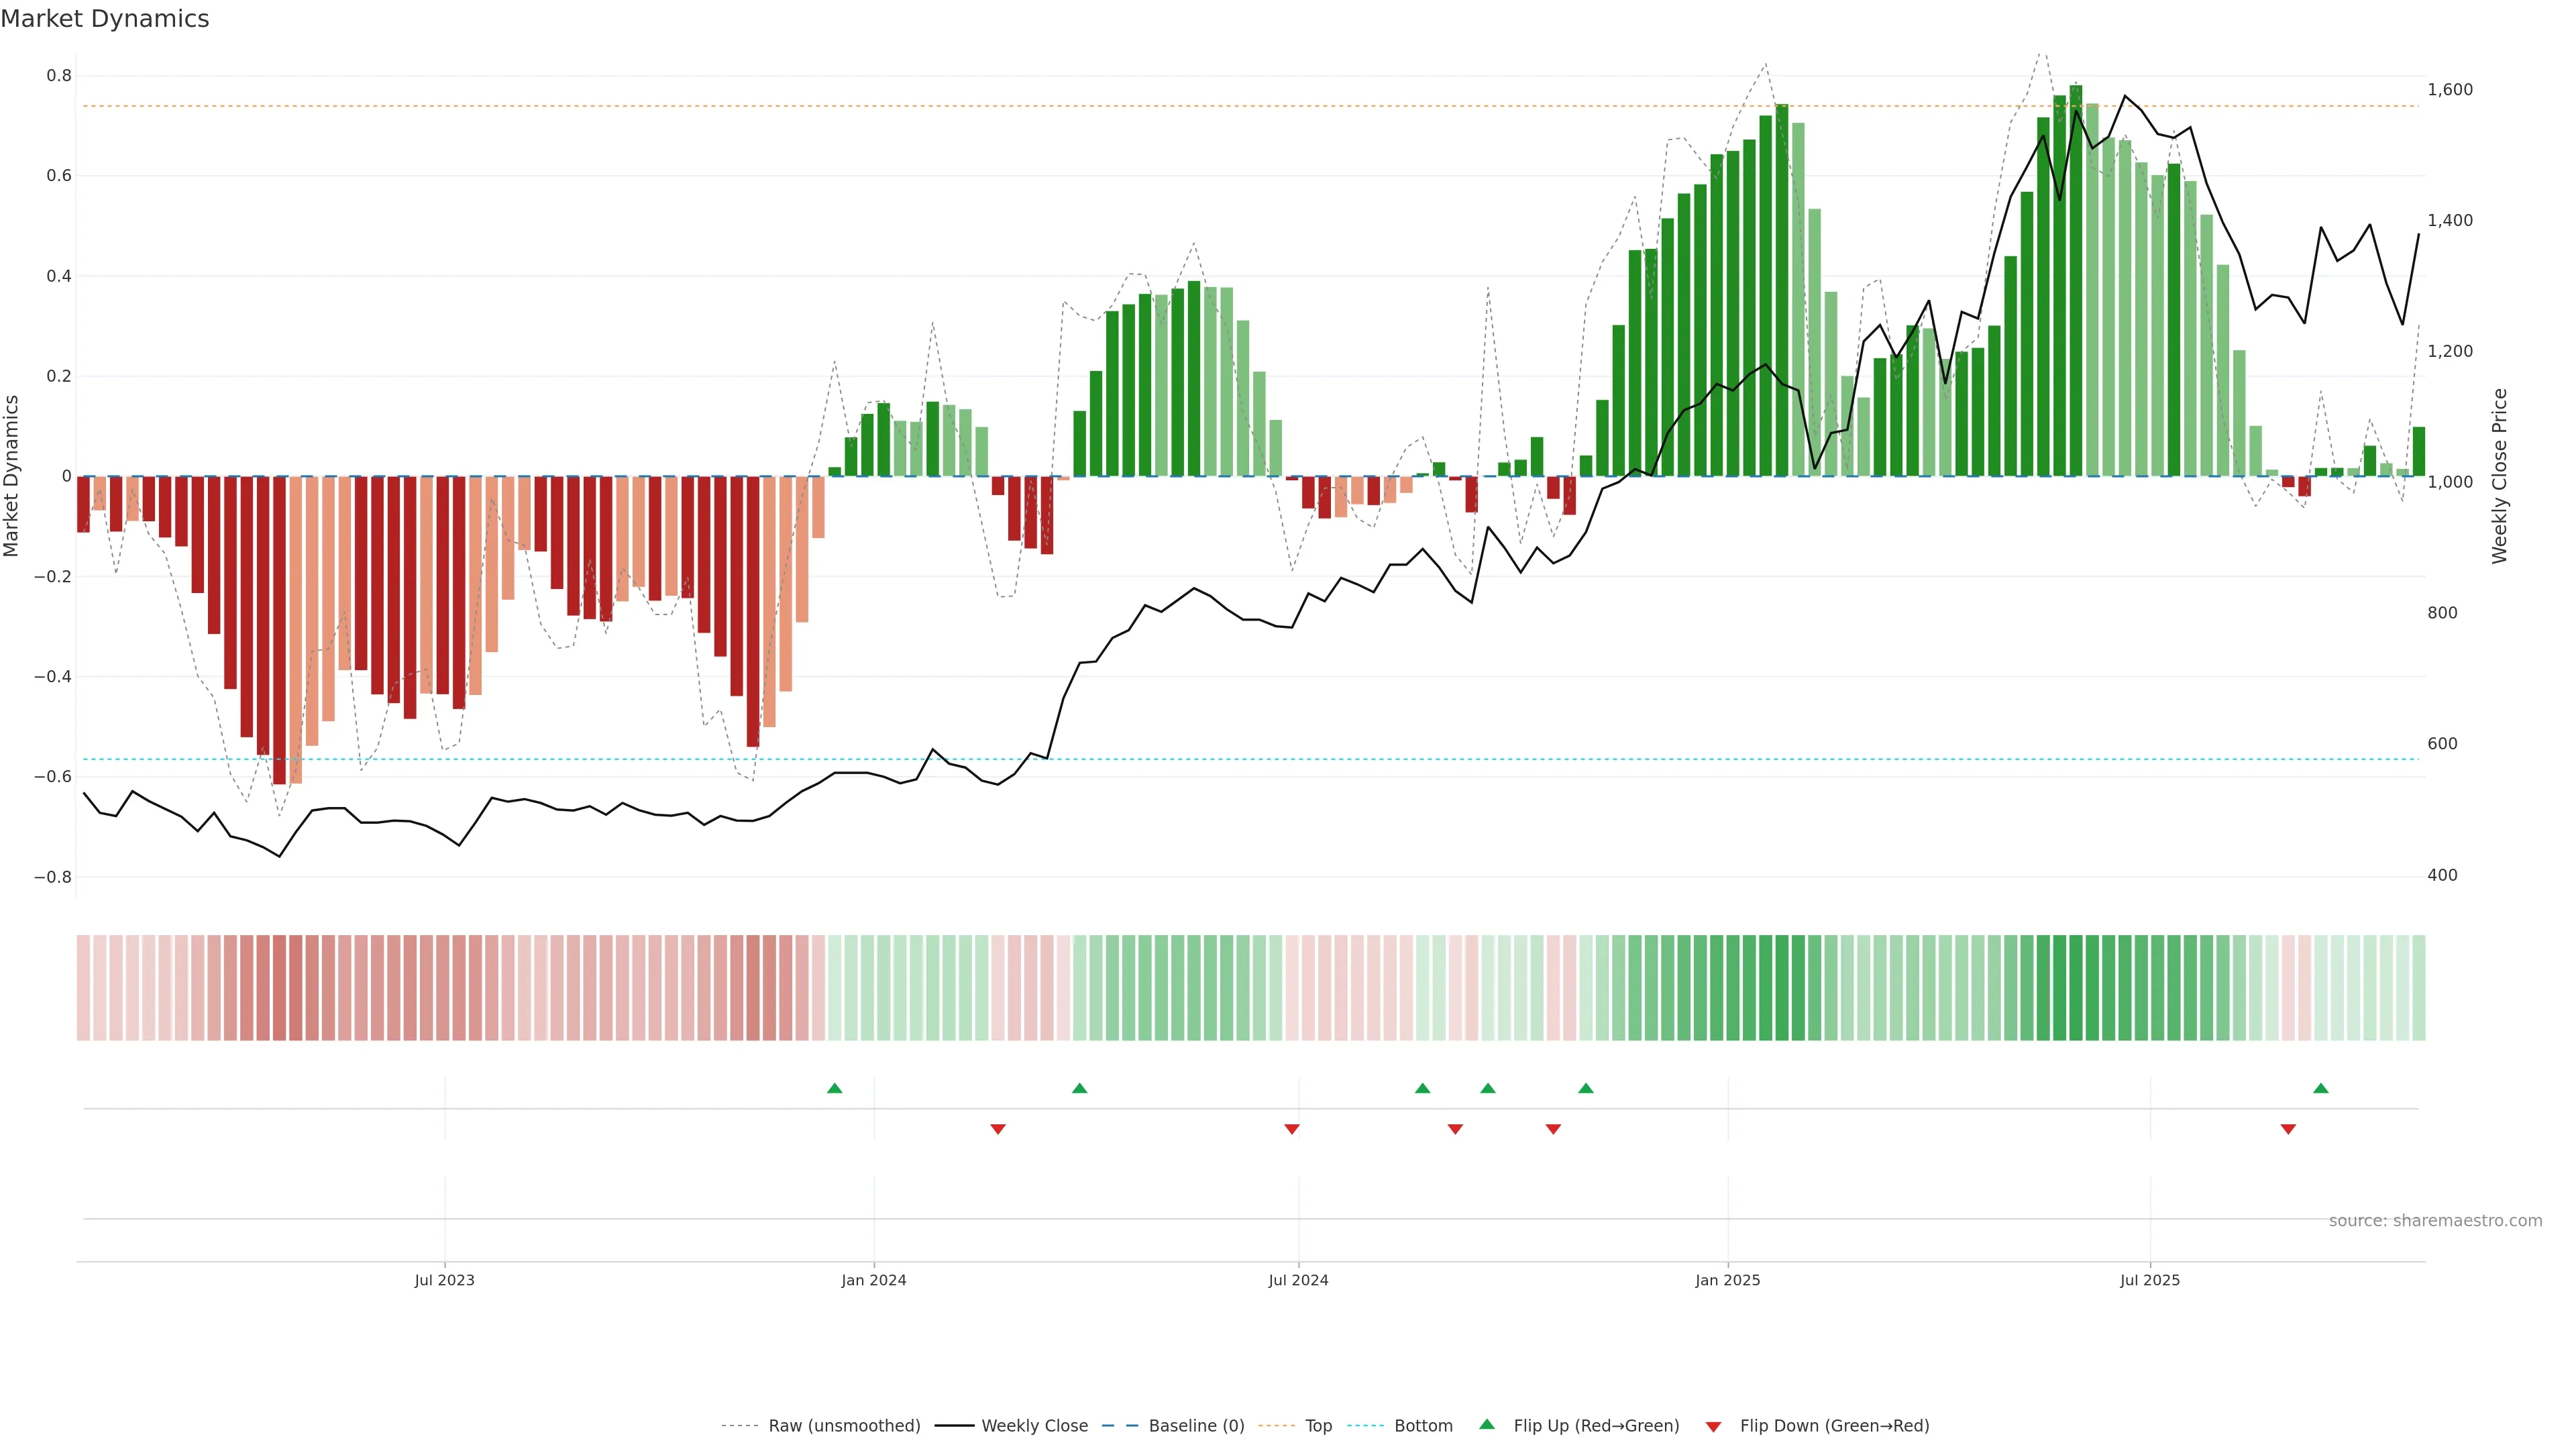Click the red Flip Down marker nearest Jul 2024
Image resolution: width=2576 pixels, height=1449 pixels.
pos(1292,1129)
